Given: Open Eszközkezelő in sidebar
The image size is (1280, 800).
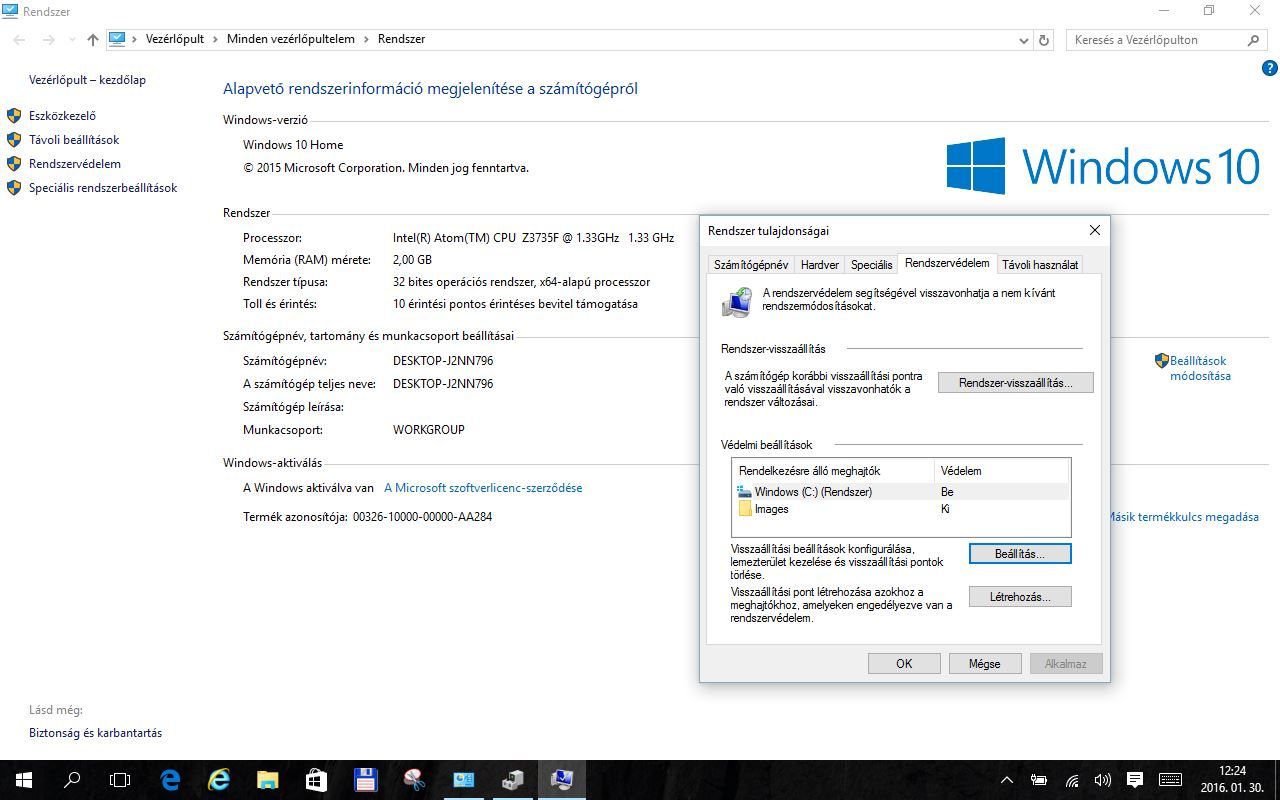Looking at the screenshot, I should [x=62, y=116].
